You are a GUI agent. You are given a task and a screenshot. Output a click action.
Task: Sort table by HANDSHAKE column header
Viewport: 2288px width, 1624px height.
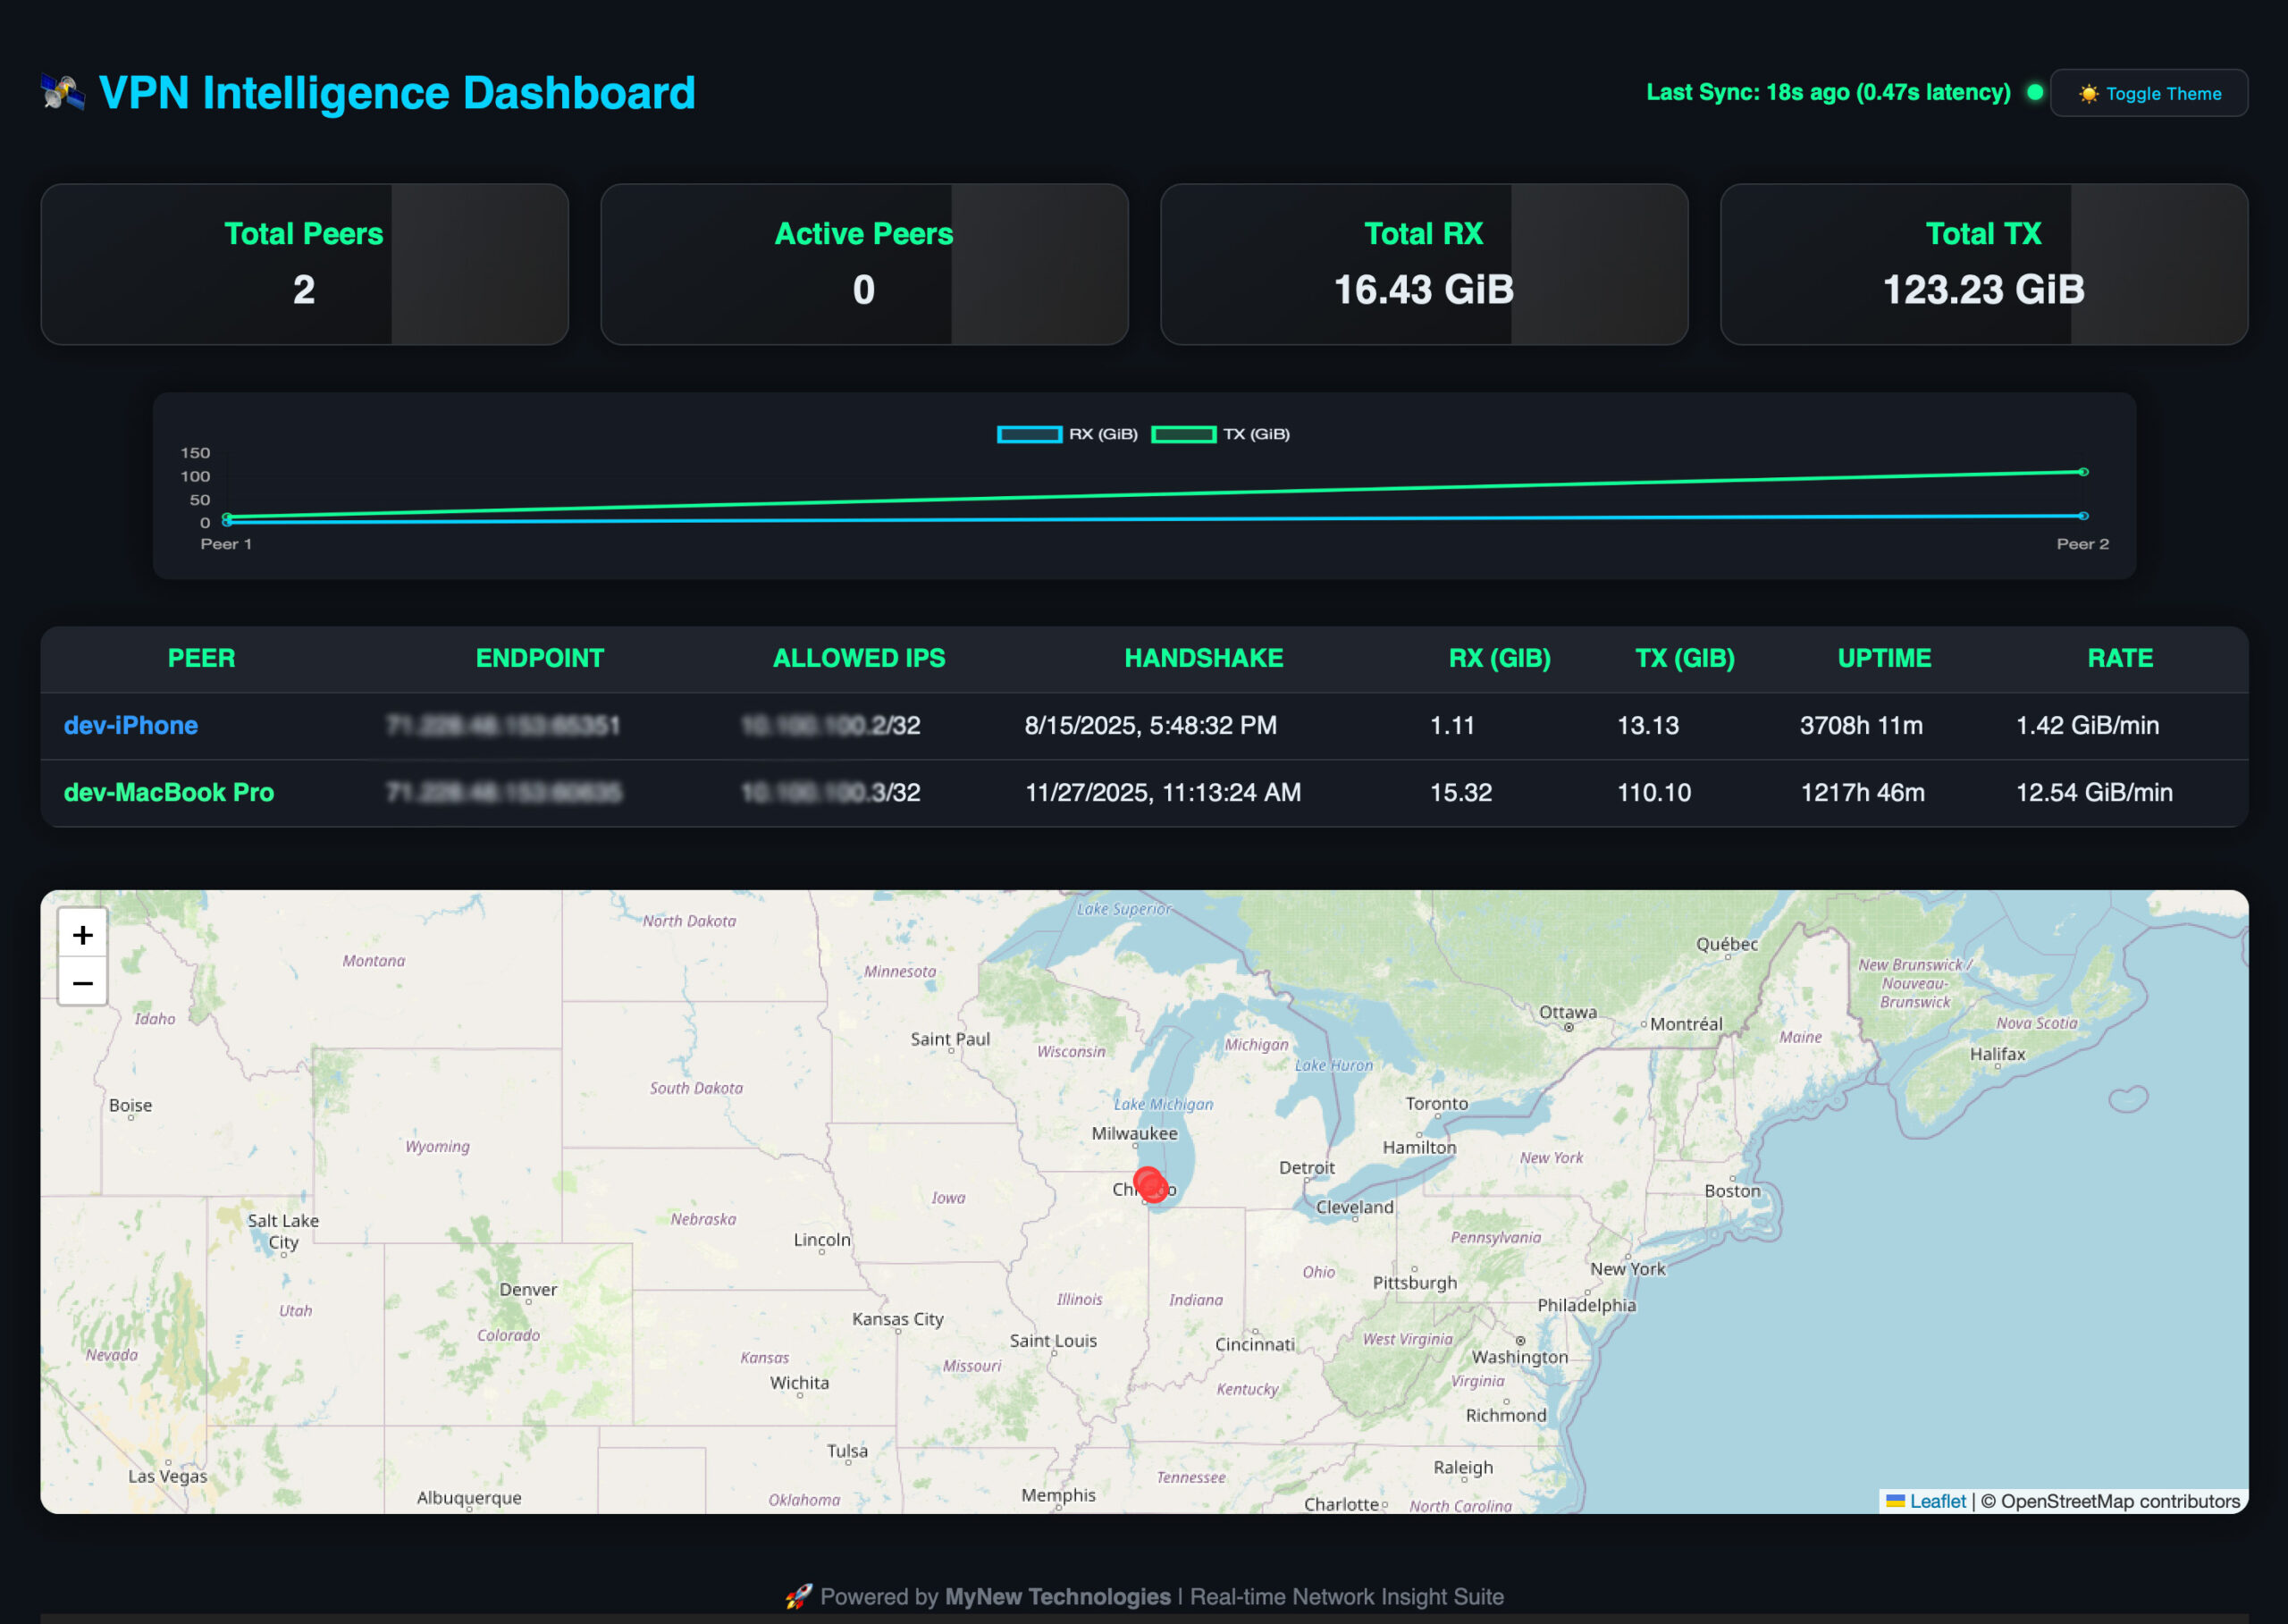(x=1203, y=658)
